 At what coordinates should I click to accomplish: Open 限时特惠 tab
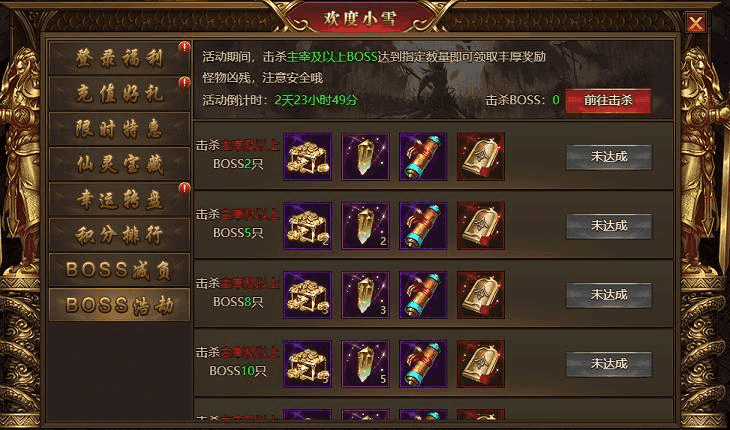pyautogui.click(x=119, y=129)
